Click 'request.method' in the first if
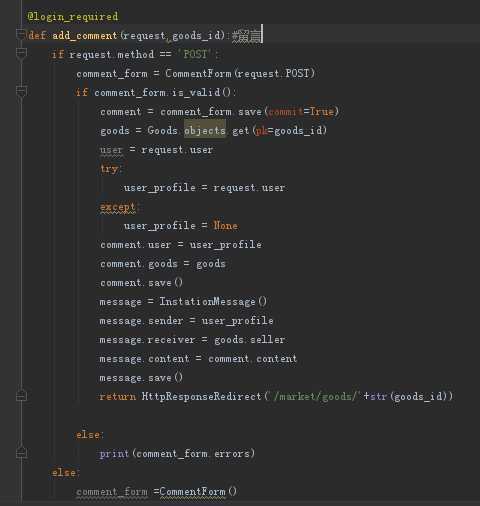480x506 pixels. [112, 54]
